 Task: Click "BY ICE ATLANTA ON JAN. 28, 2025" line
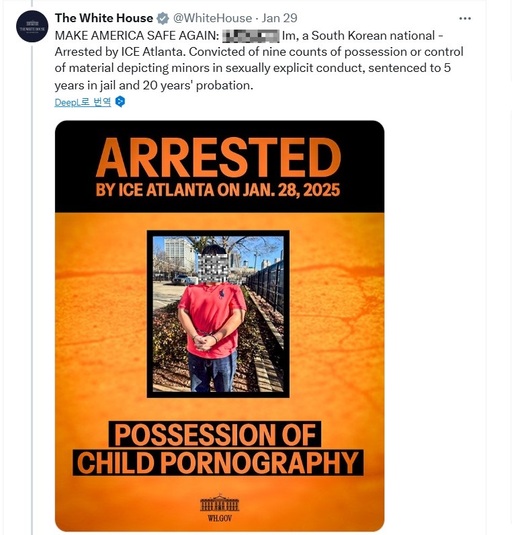pyautogui.click(x=218, y=190)
